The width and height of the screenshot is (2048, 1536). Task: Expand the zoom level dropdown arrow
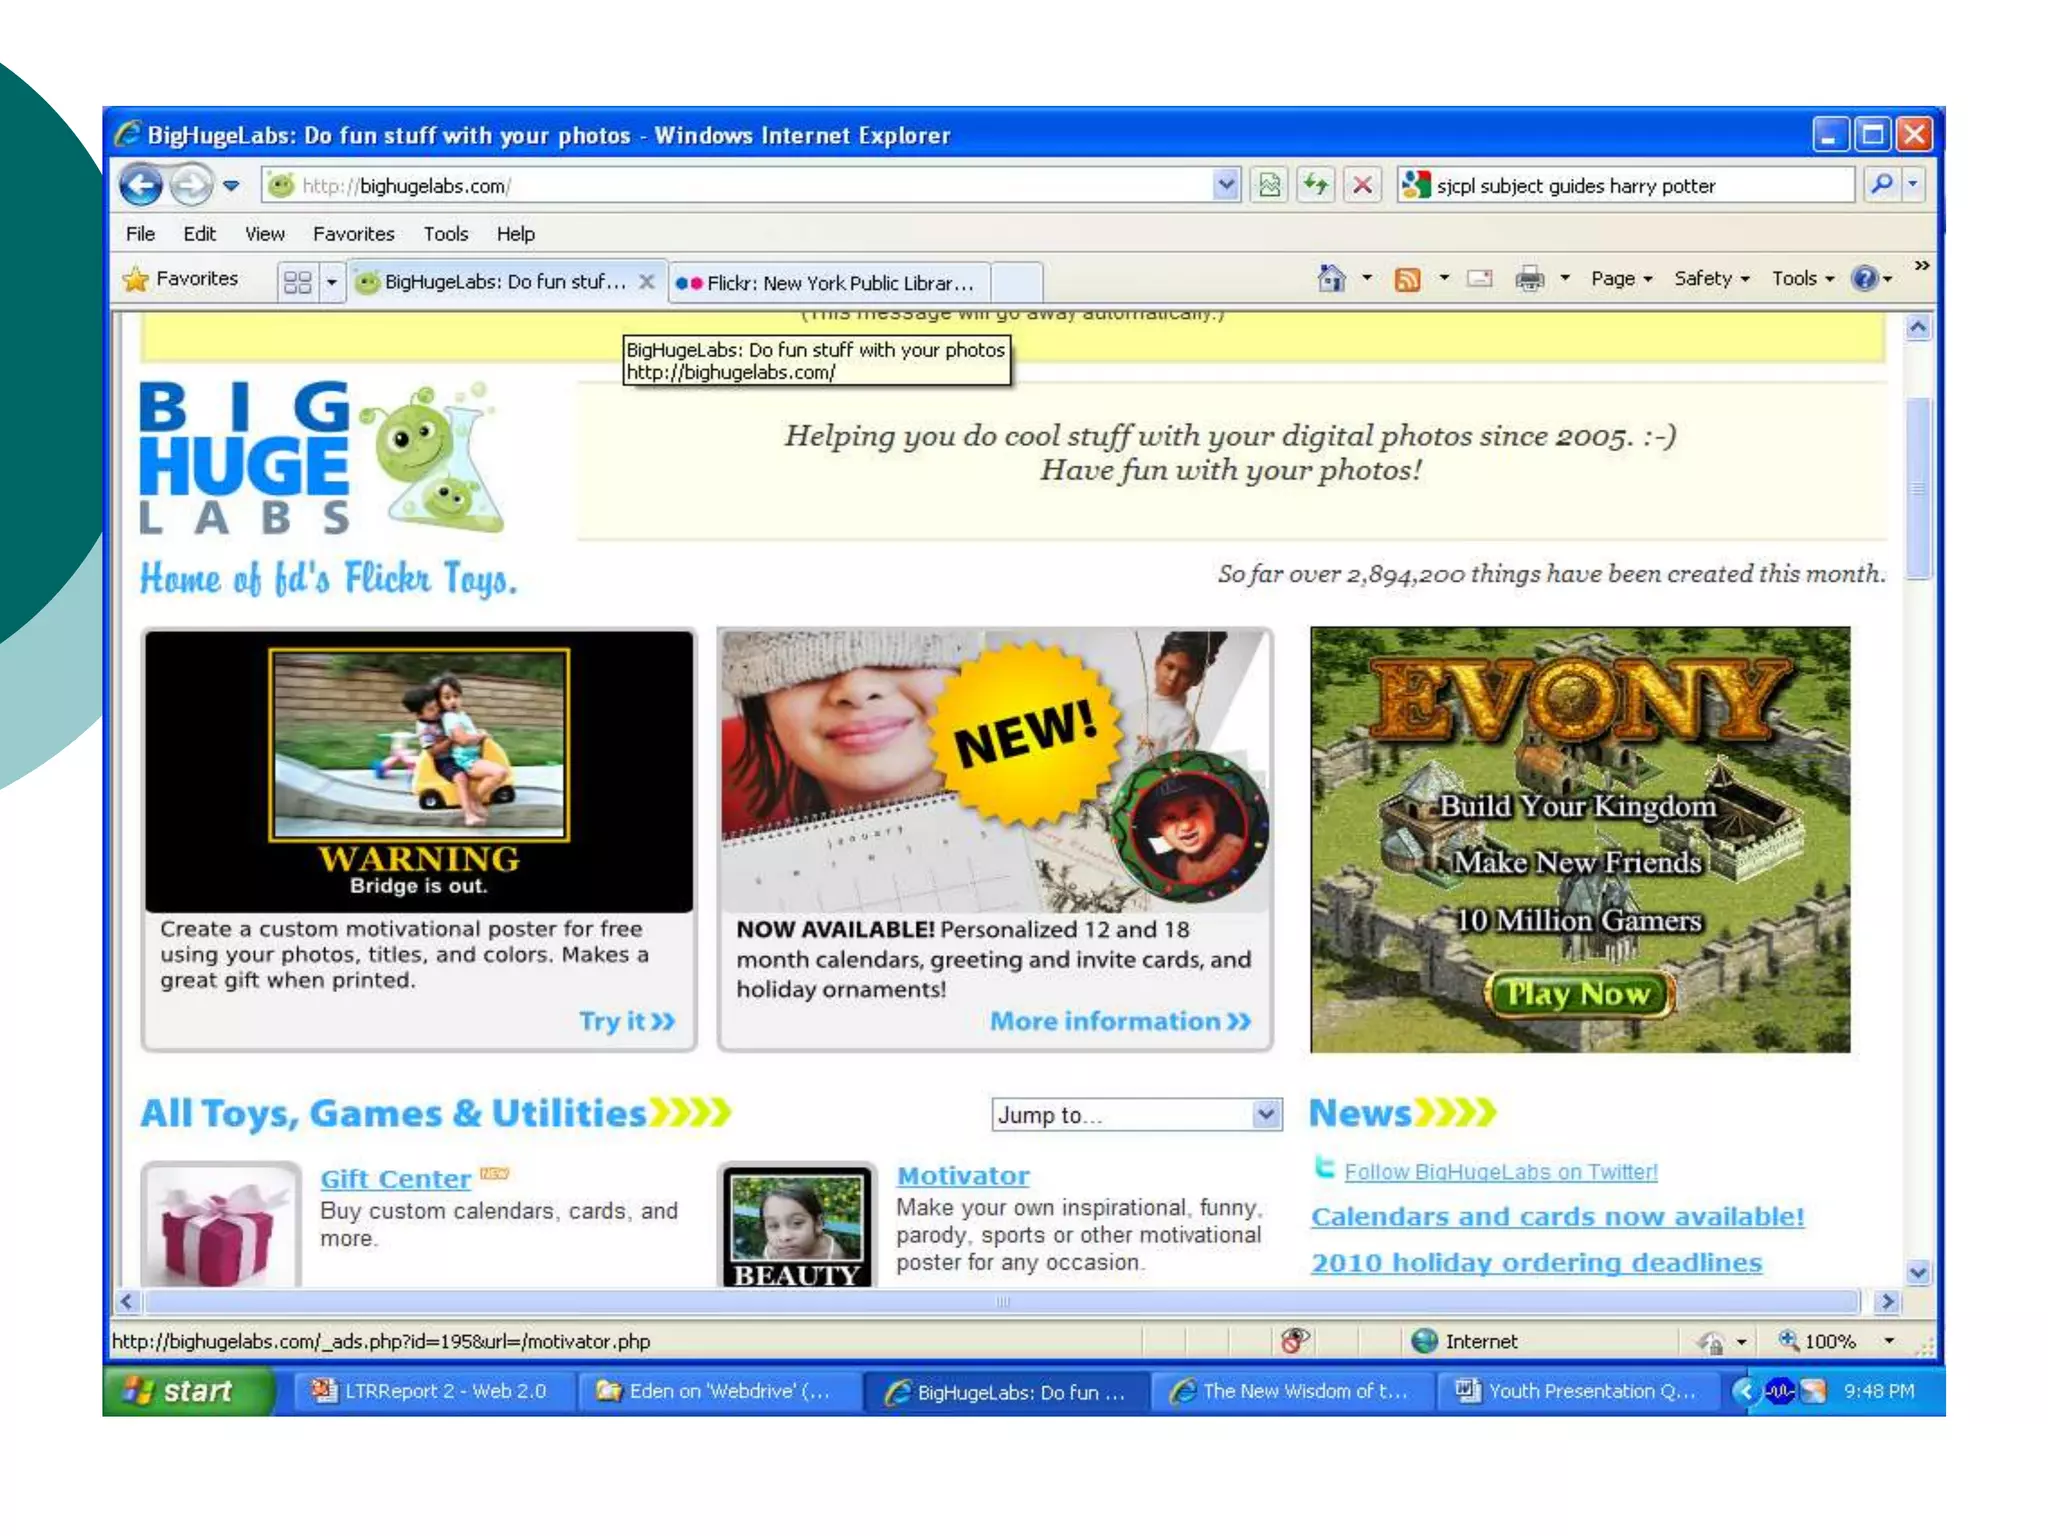pyautogui.click(x=1889, y=1341)
